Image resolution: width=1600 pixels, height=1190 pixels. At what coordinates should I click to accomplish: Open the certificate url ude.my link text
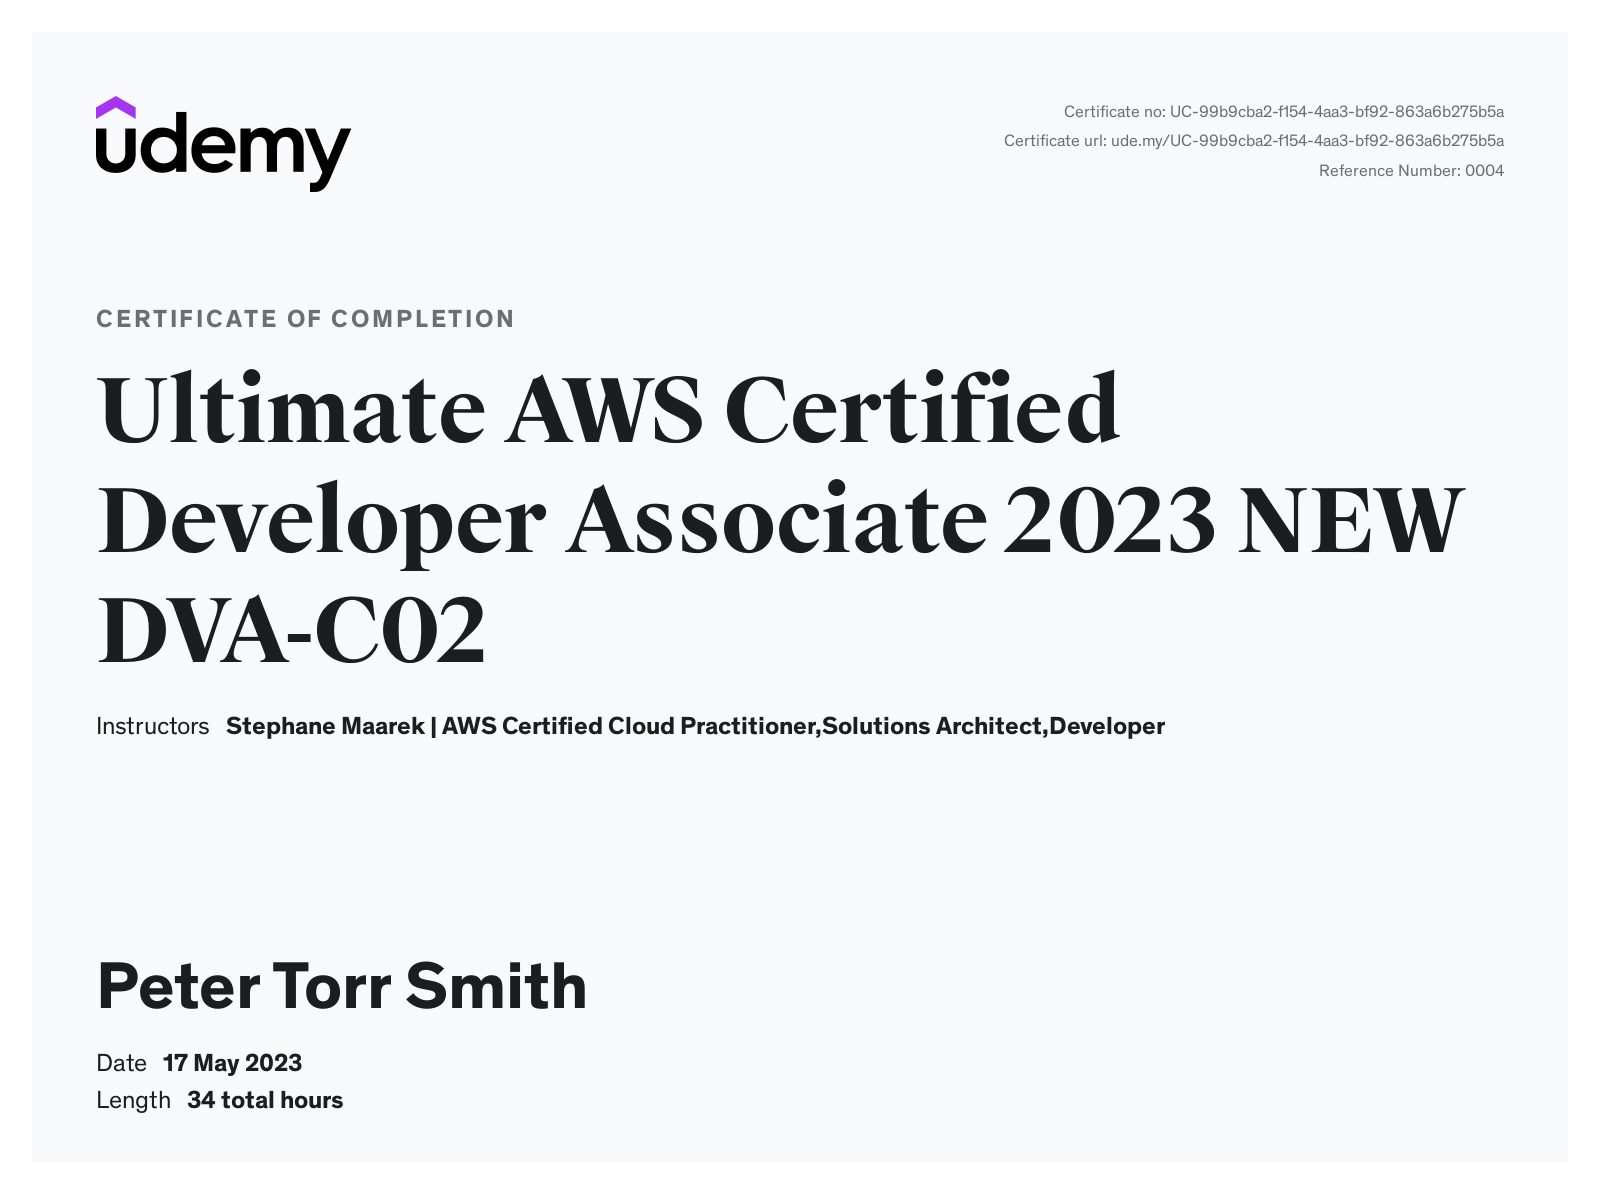pyautogui.click(x=1307, y=141)
